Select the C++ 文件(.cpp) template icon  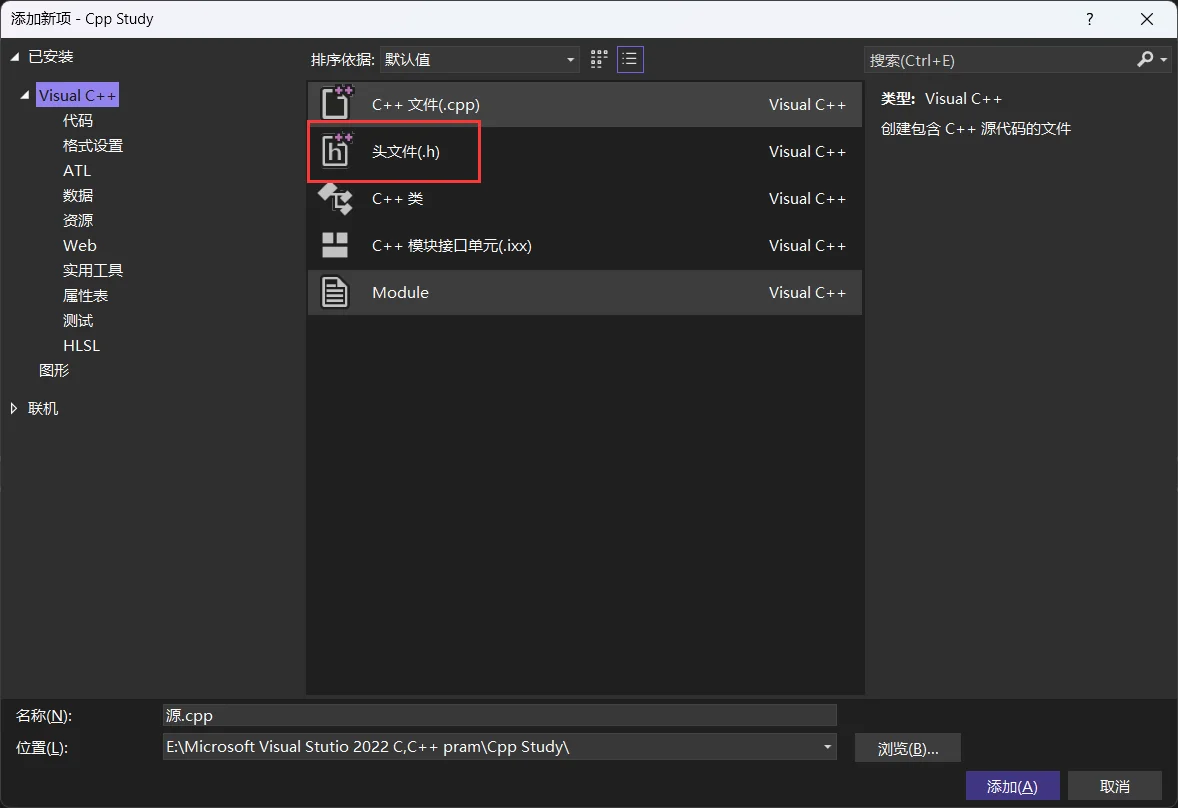point(336,103)
